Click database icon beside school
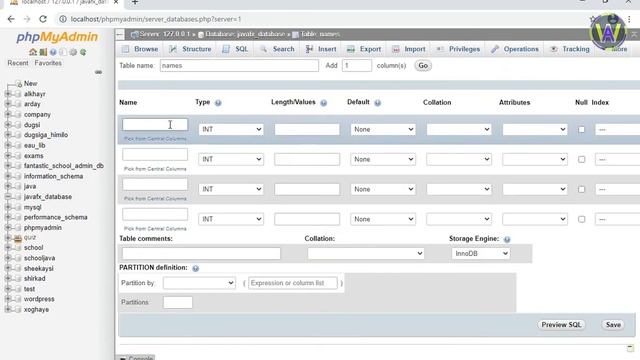Image resolution: width=640 pixels, height=360 pixels. pyautogui.click(x=18, y=248)
